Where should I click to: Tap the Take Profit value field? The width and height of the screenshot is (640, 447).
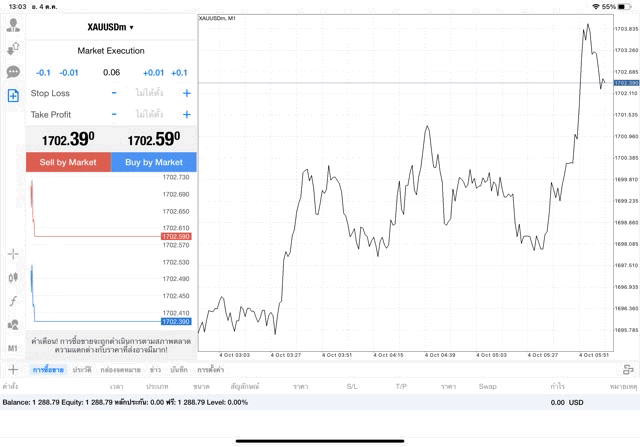(x=150, y=115)
